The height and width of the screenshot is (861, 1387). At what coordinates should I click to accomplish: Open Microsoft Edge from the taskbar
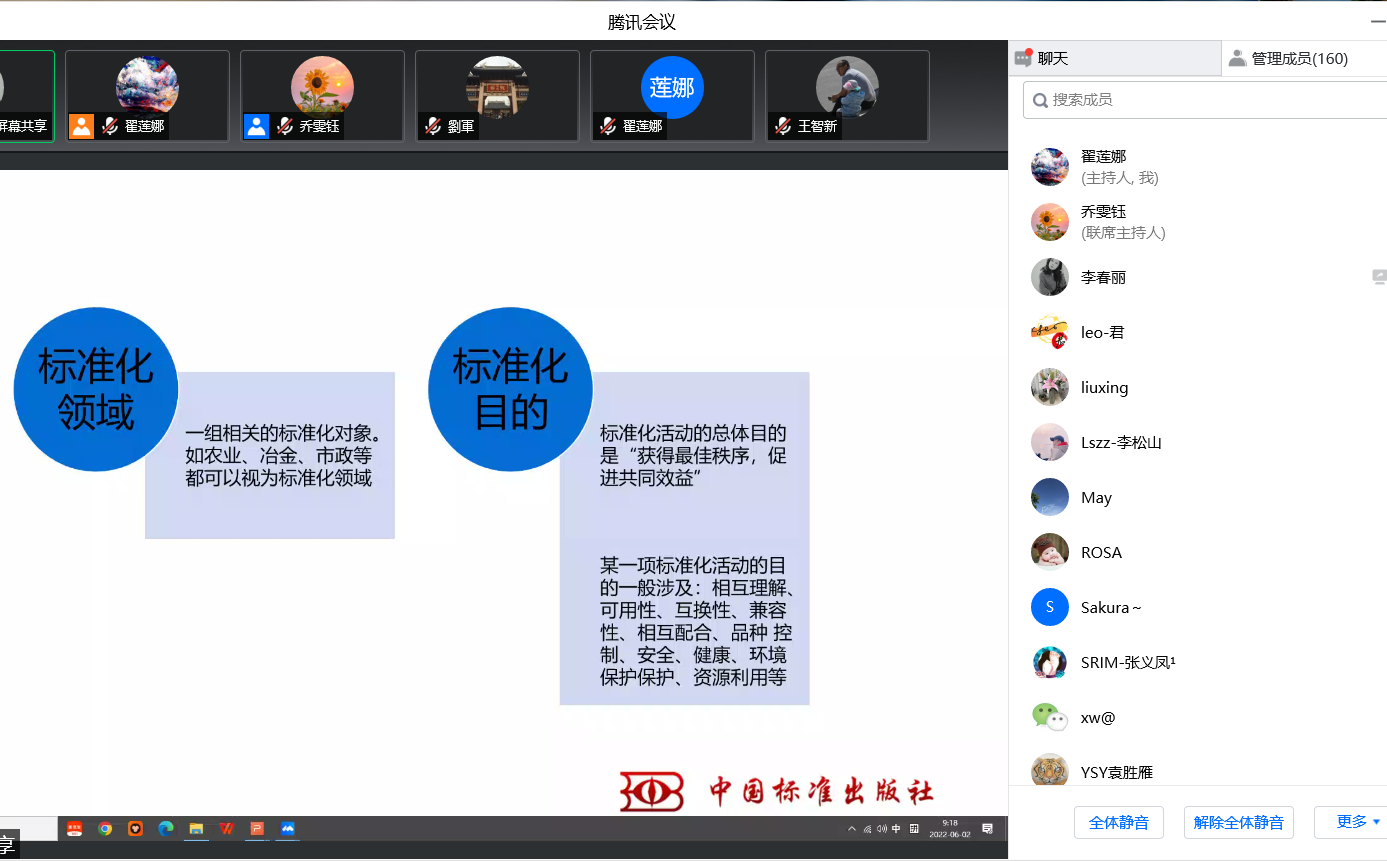[166, 828]
